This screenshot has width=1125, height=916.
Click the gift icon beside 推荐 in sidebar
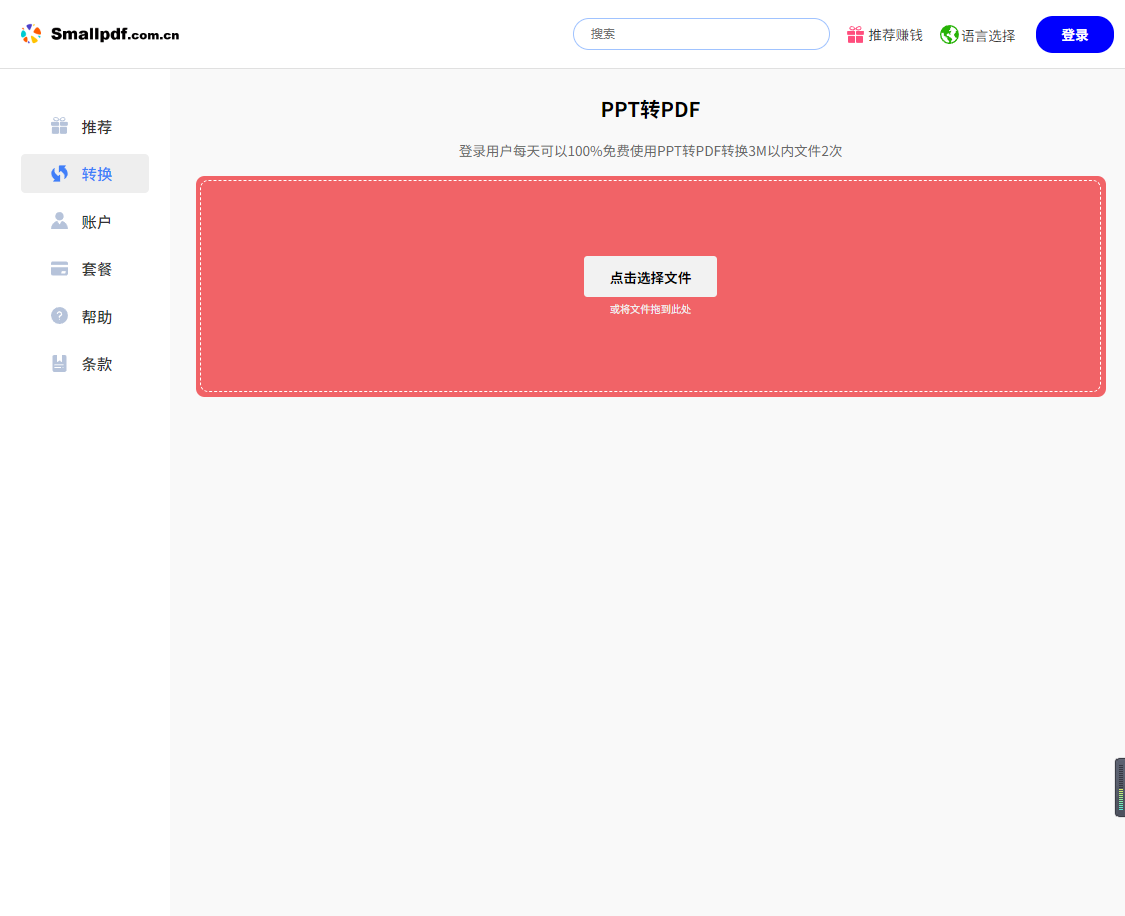tap(60, 126)
